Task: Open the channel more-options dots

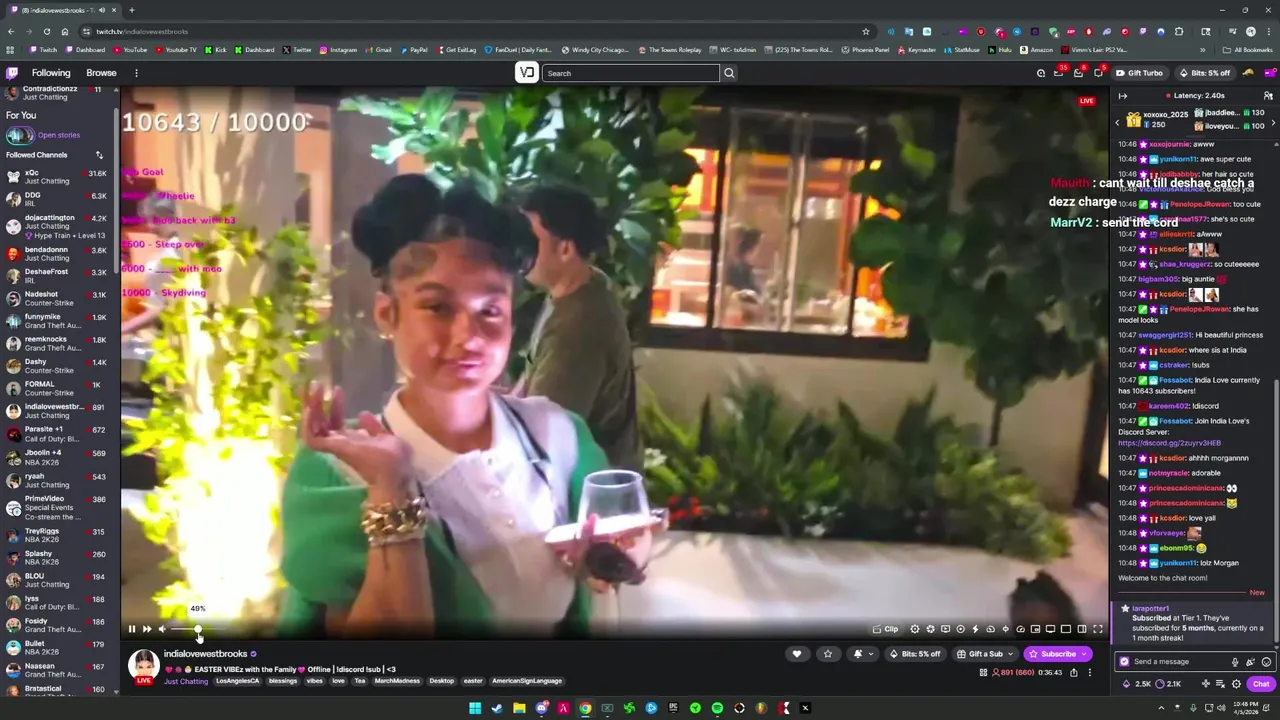Action: tap(1090, 673)
